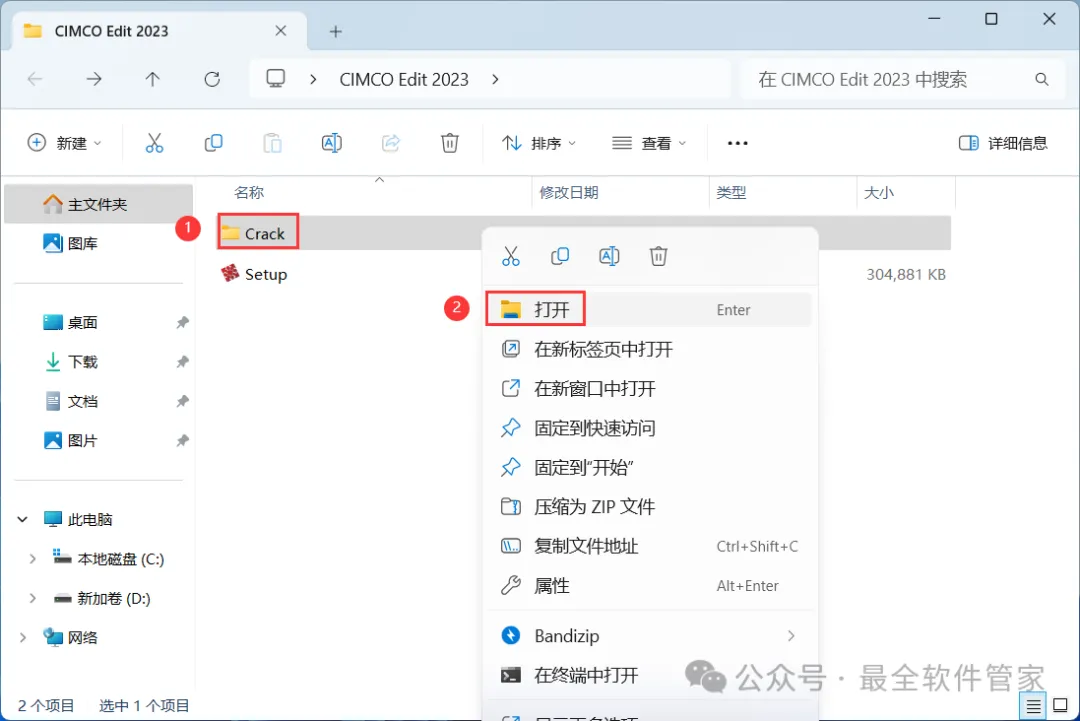Switch to the large thumbnails view icon
The image size is (1080, 721).
pyautogui.click(x=1060, y=705)
